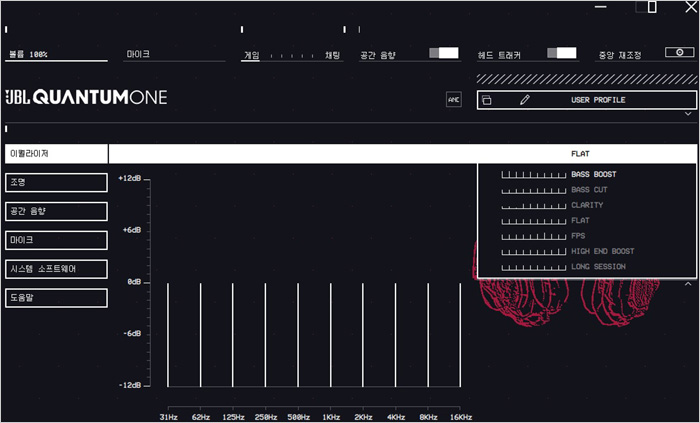Expand the chevron below USER PROFILE
This screenshot has height=423, width=700.
tap(688, 114)
